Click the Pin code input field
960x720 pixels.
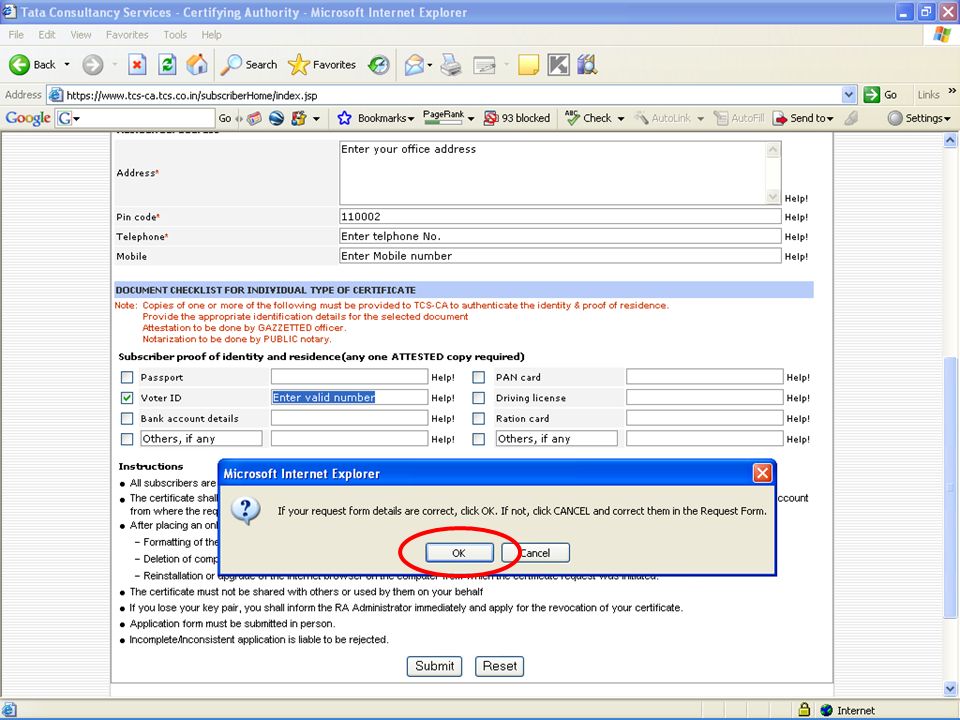(x=560, y=216)
